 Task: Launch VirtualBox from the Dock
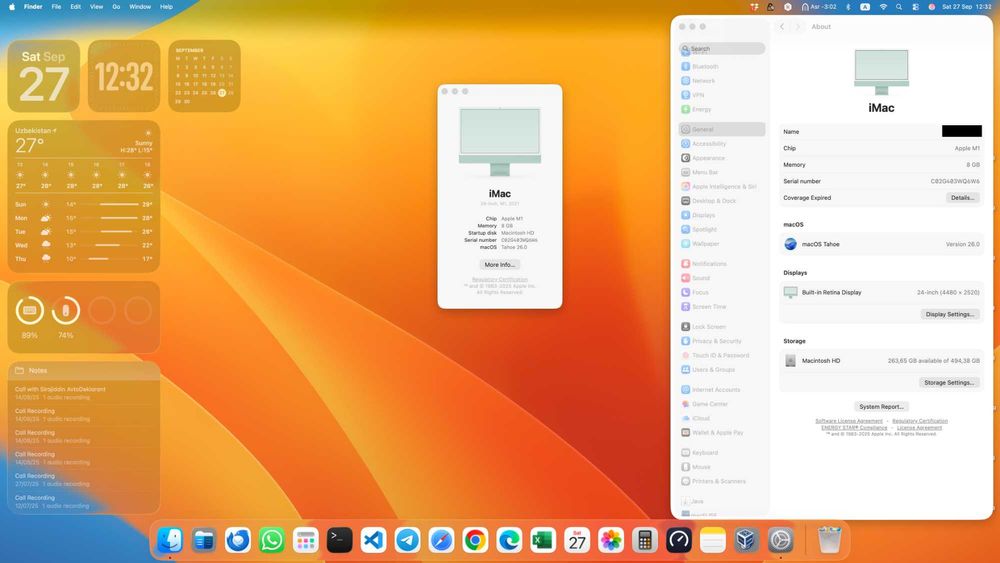pos(746,541)
